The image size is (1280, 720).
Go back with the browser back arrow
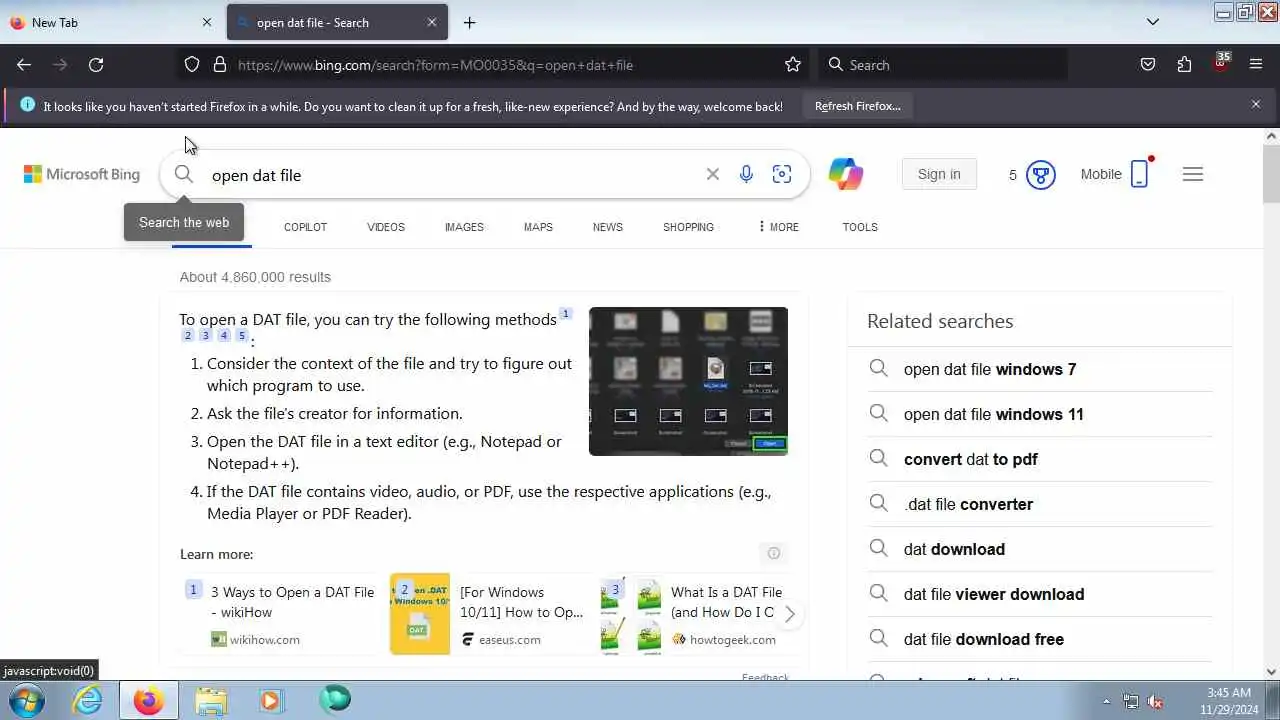pos(24,65)
